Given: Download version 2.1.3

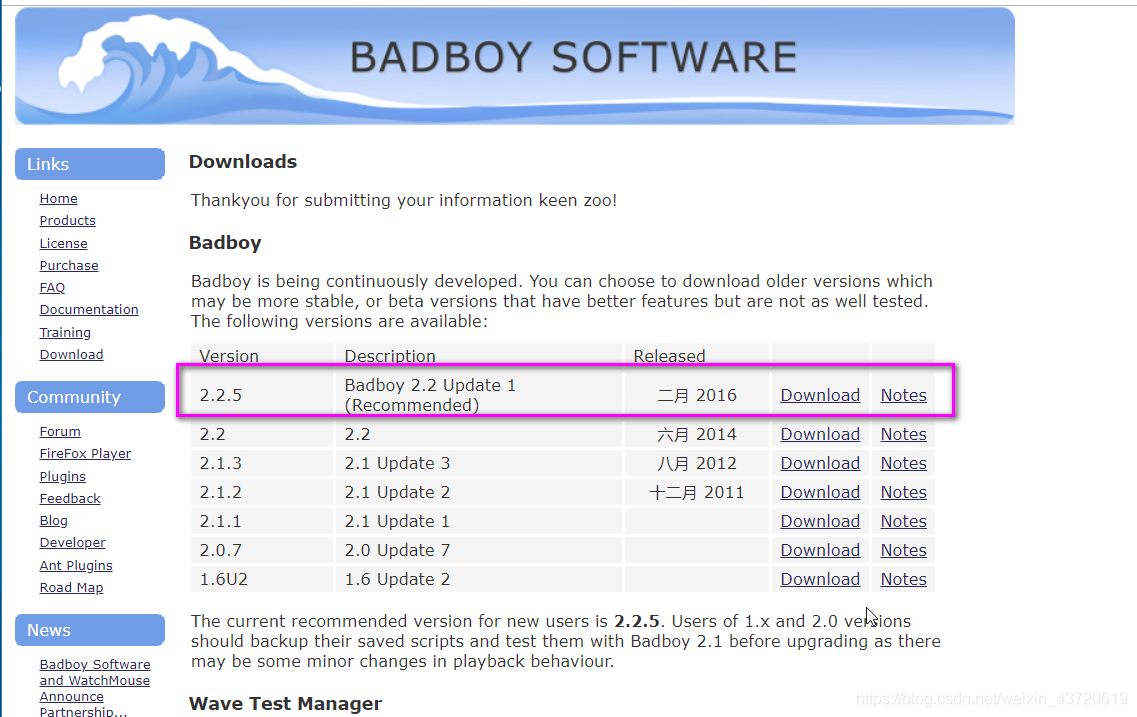Looking at the screenshot, I should [x=820, y=463].
